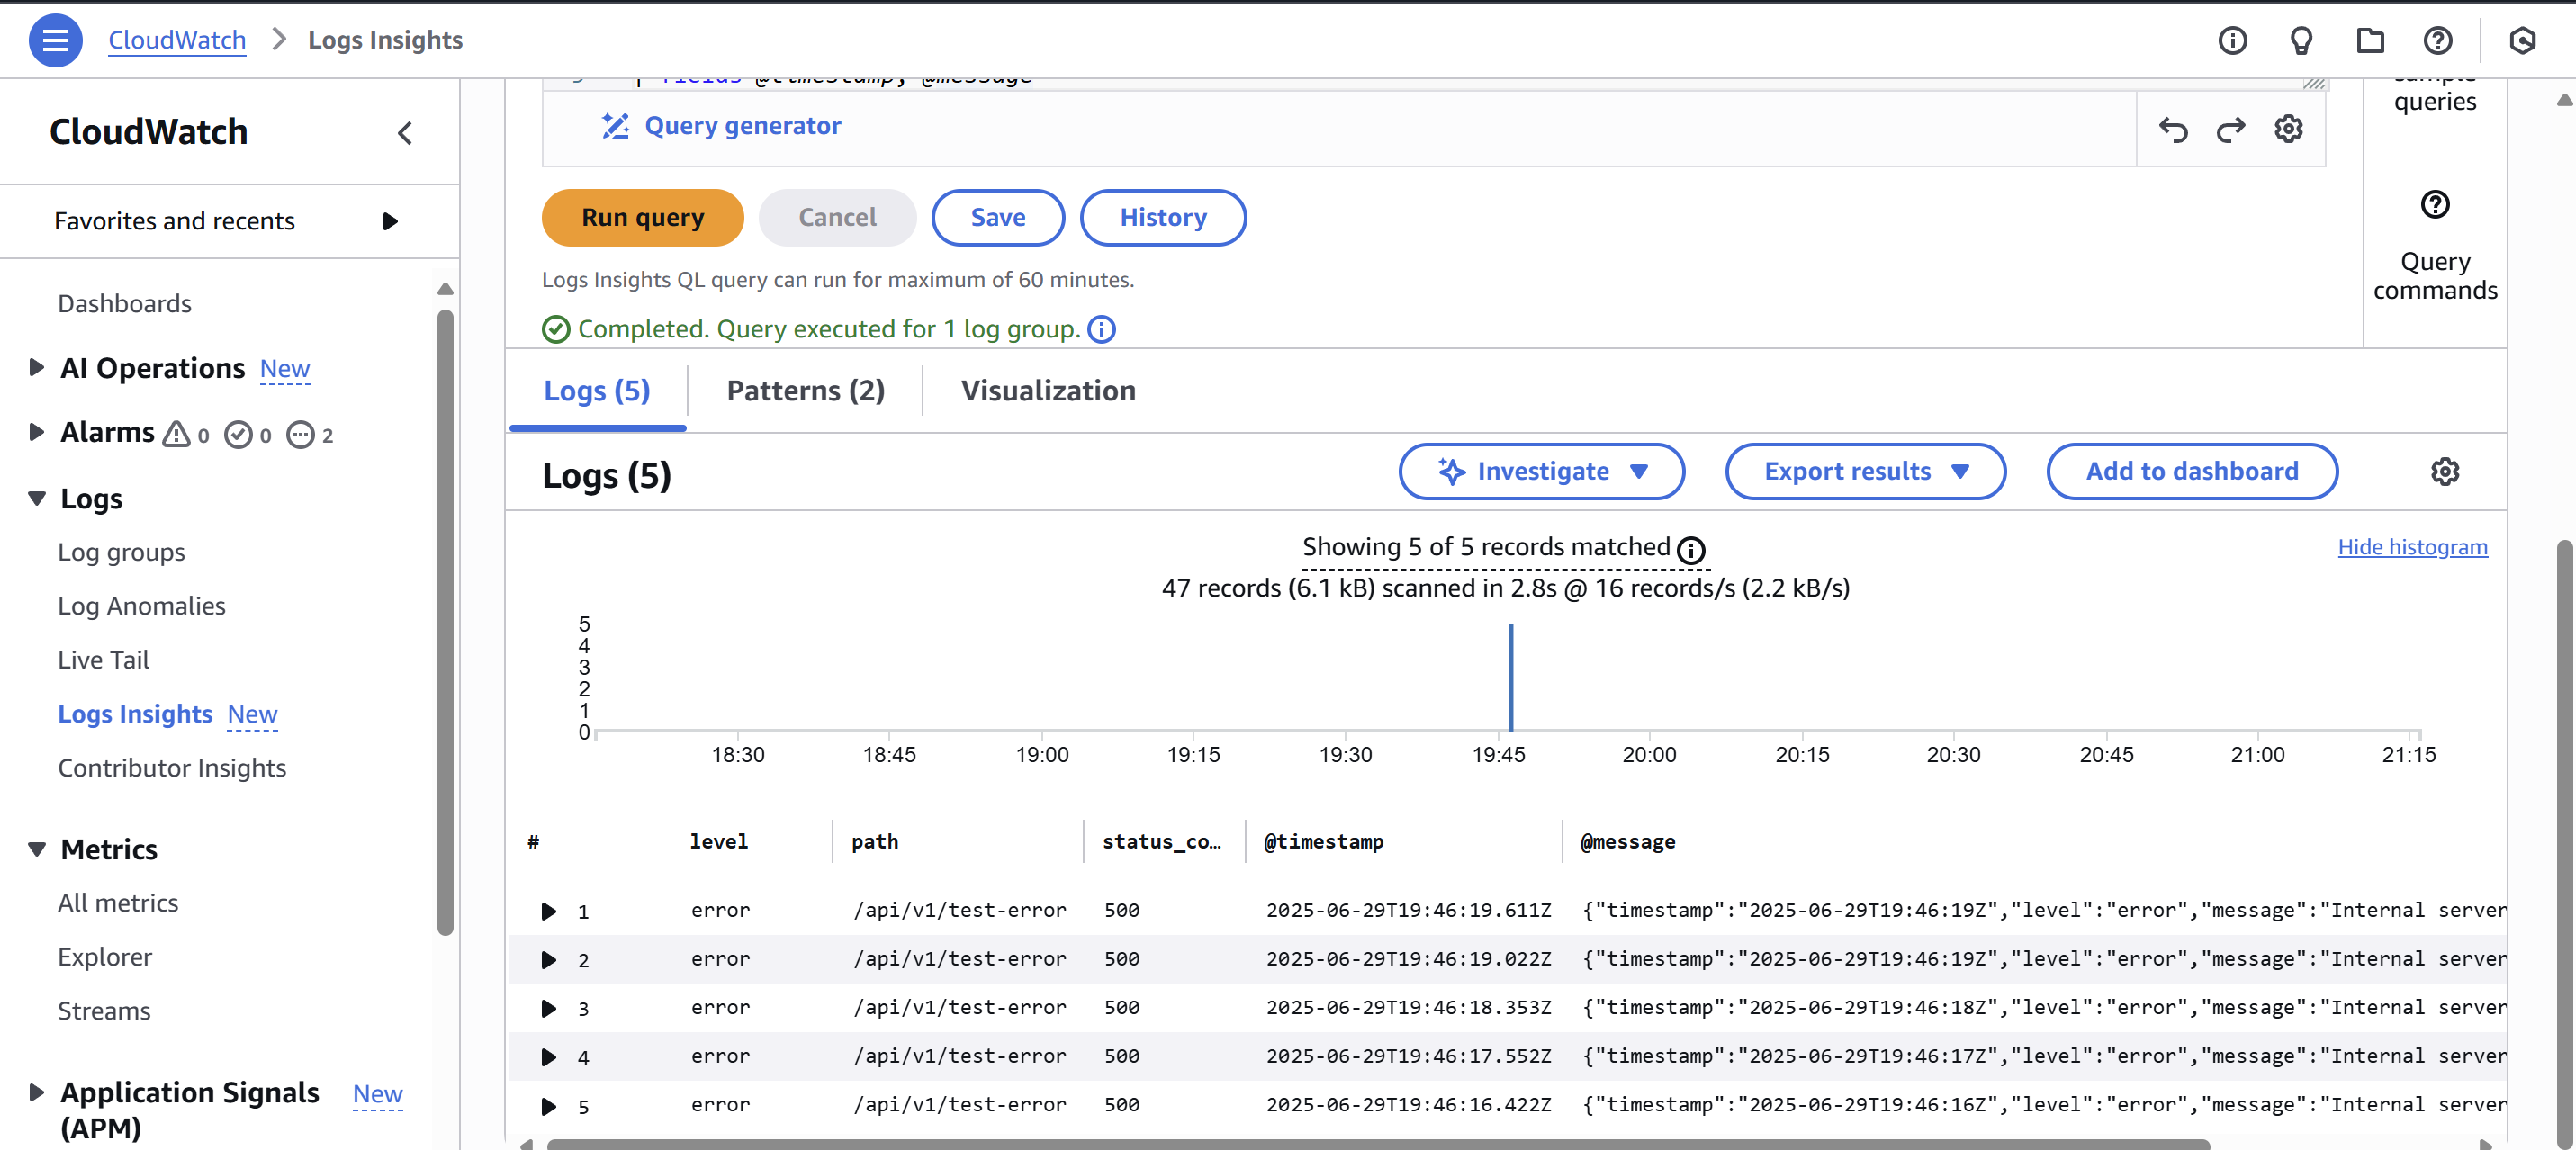Open the lightbulb tips icon in header
Viewport: 2576px width, 1150px height.
click(x=2301, y=40)
